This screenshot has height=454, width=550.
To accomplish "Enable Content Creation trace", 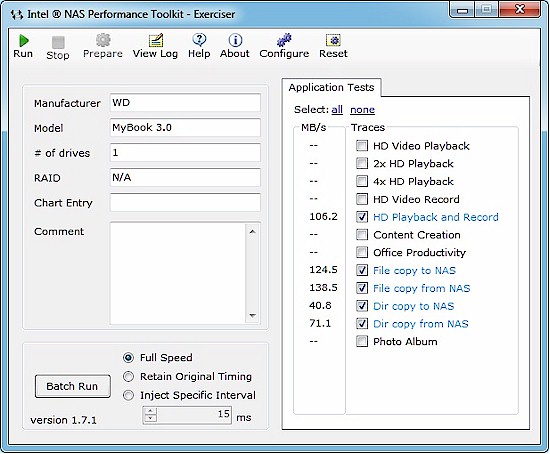I will click(x=362, y=234).
